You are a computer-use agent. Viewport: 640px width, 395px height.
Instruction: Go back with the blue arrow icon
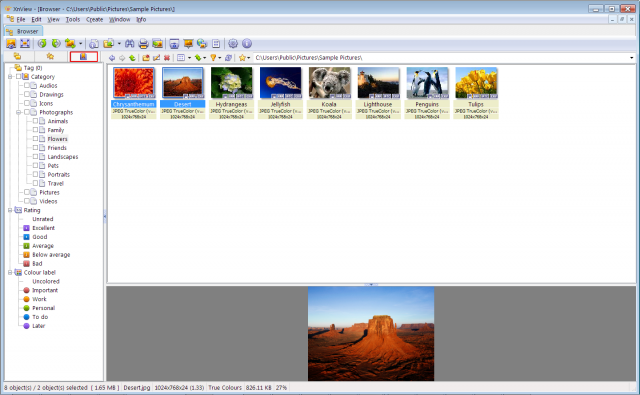point(112,58)
